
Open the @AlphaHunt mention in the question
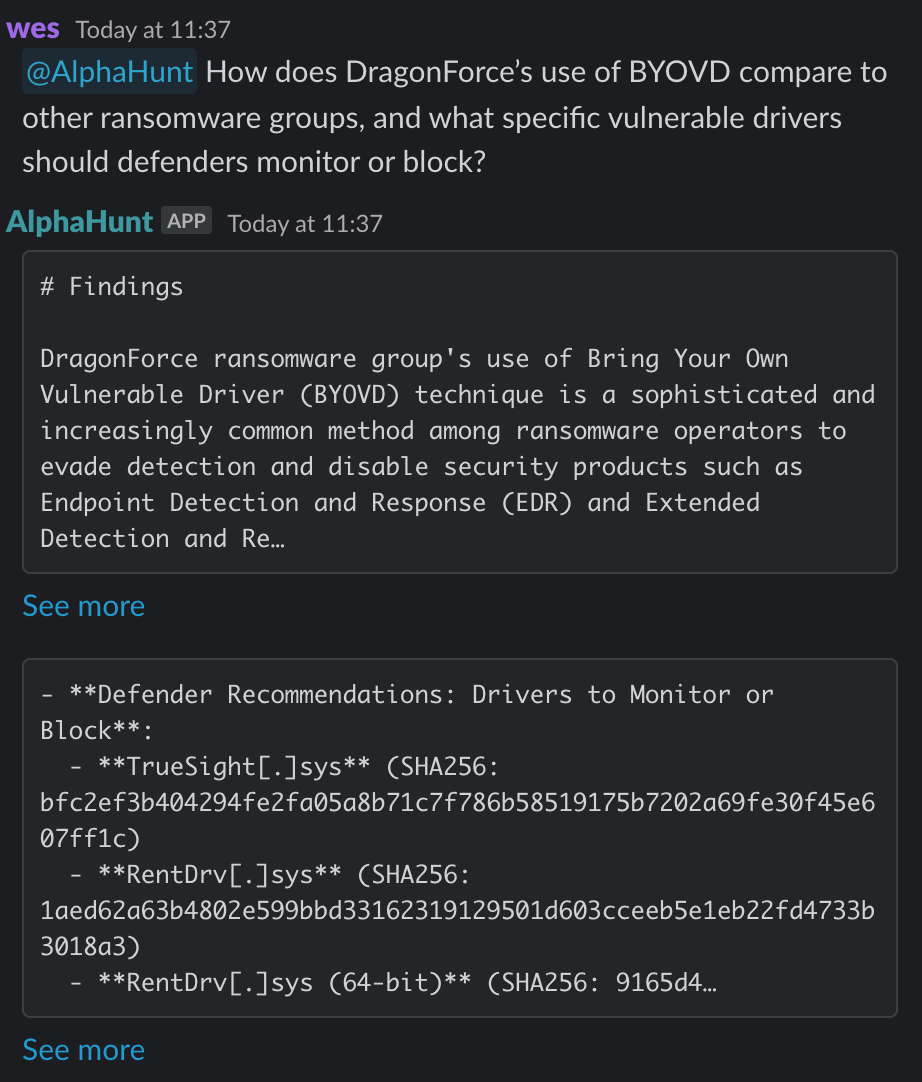tap(110, 72)
